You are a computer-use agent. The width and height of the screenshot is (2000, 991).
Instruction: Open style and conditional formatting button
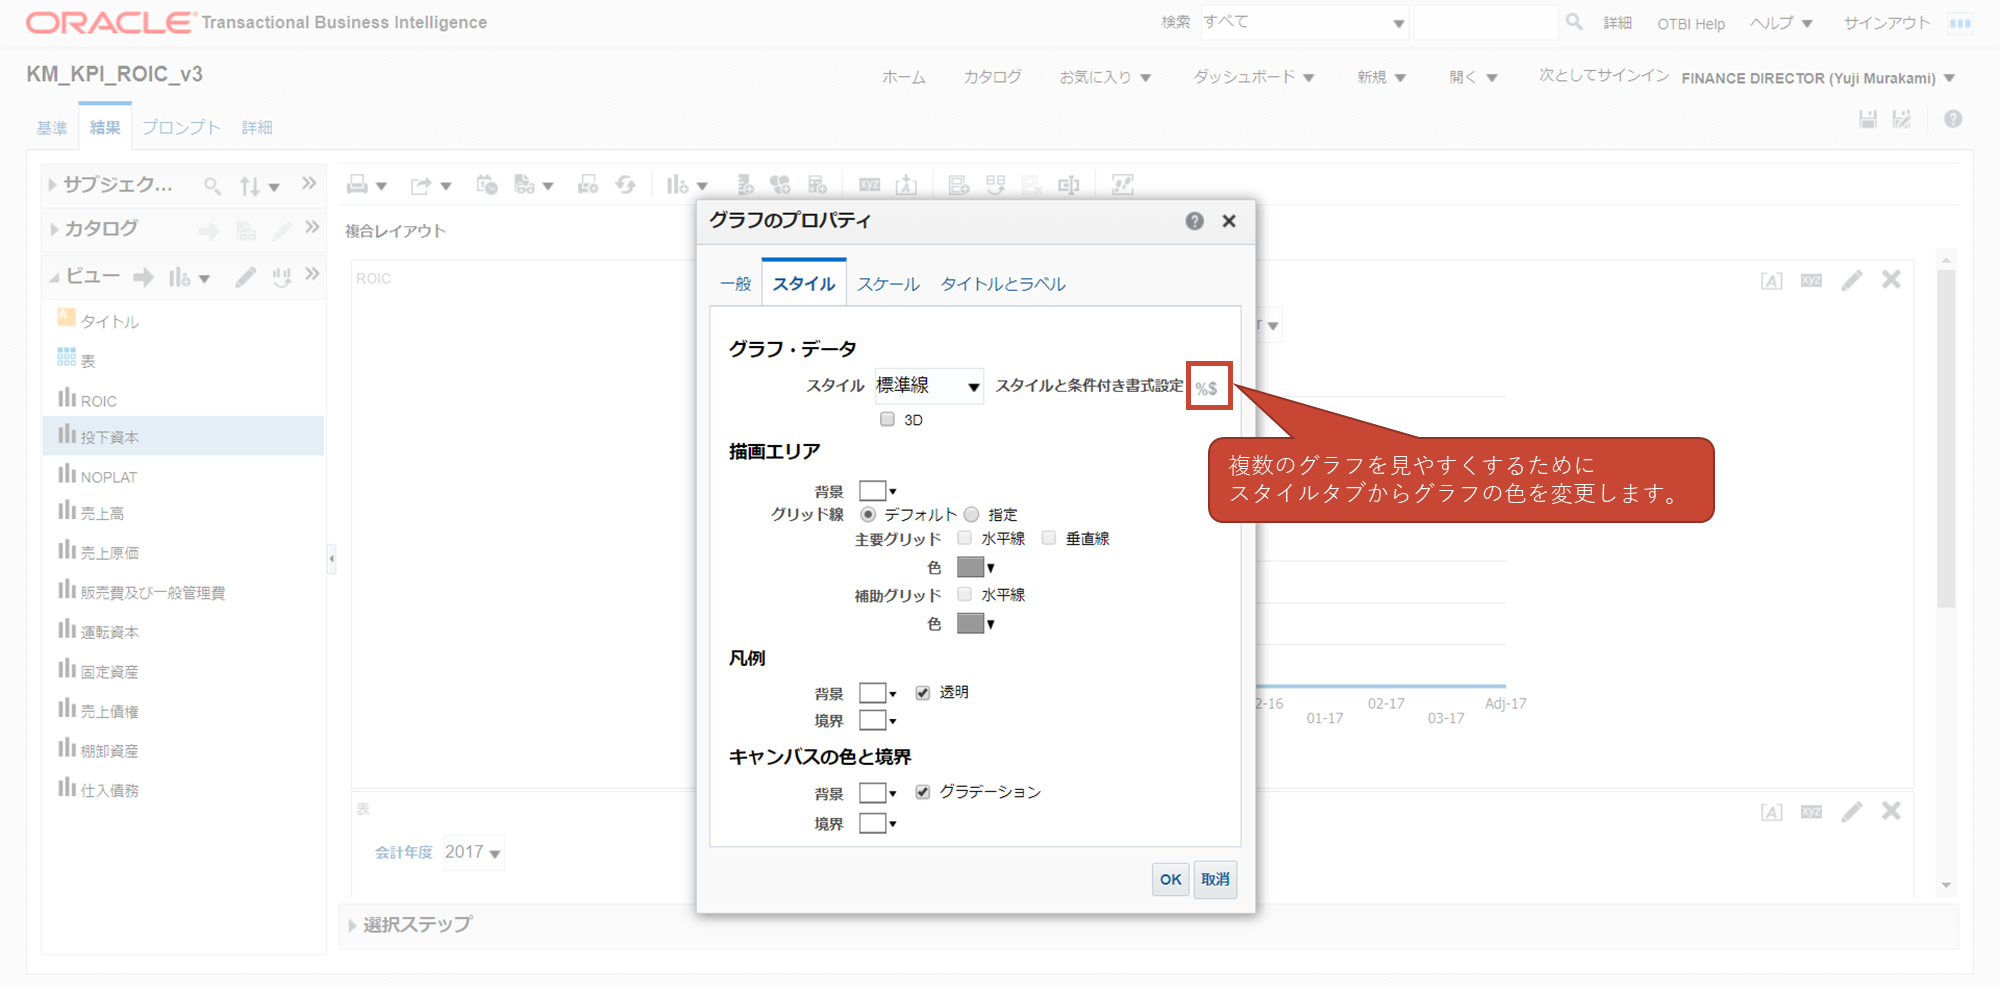coord(1207,387)
